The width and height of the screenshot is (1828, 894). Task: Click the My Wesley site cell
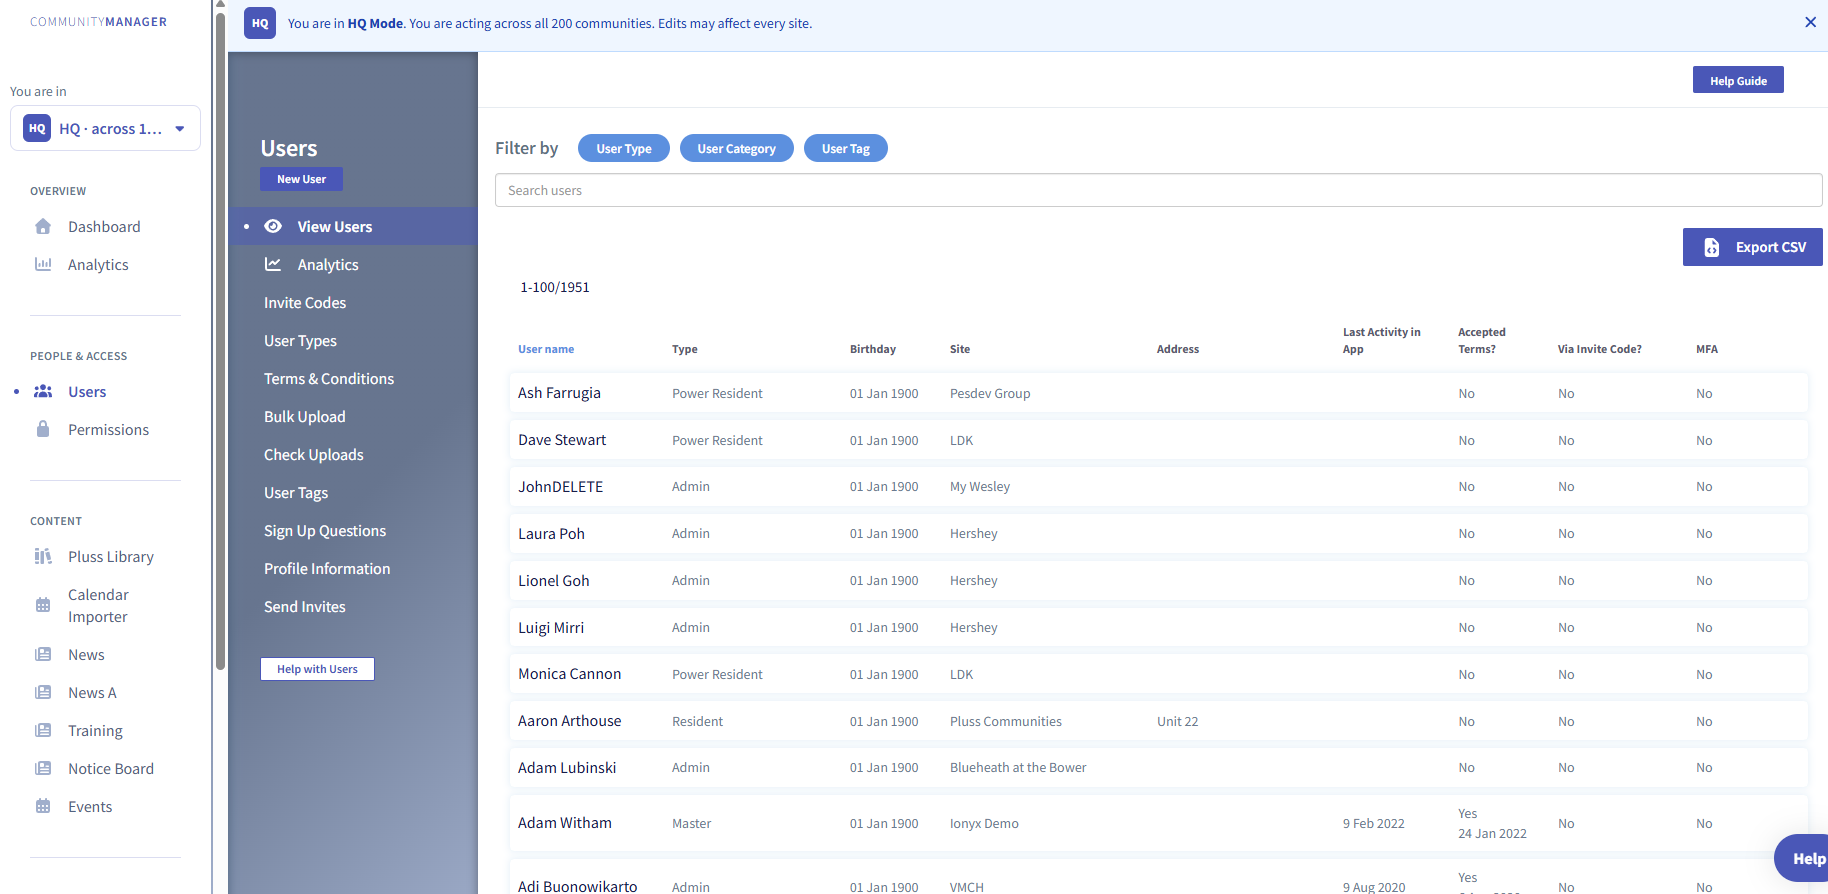pos(980,486)
